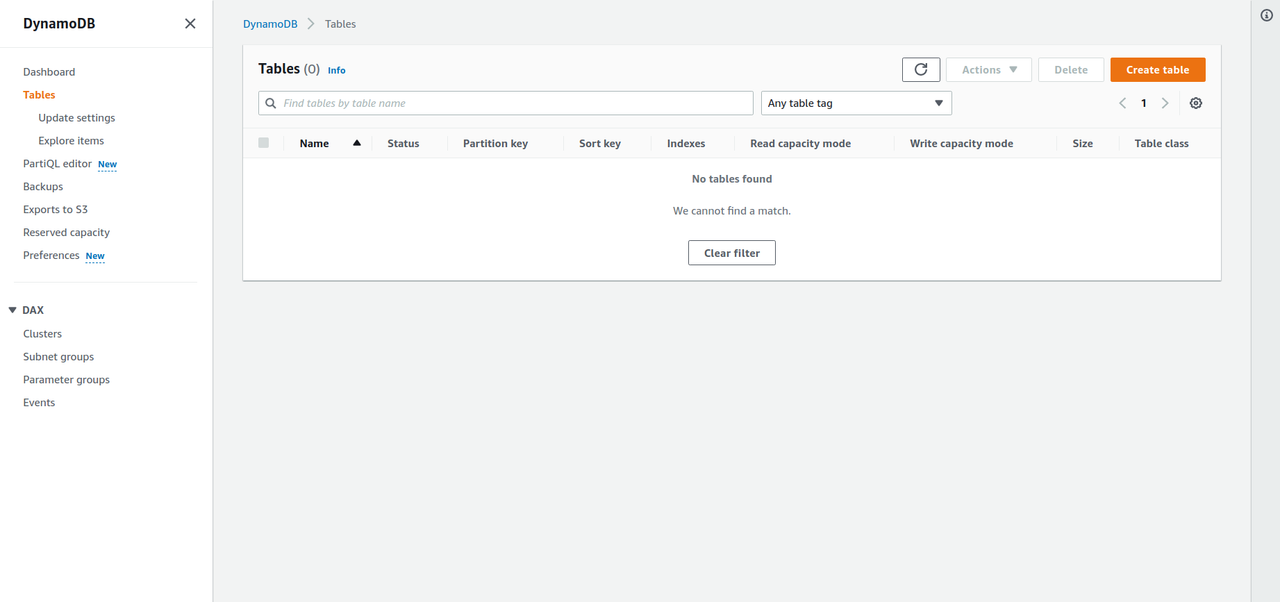Click the Write capacity mode column header

(961, 144)
